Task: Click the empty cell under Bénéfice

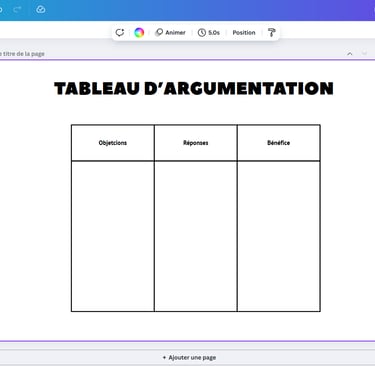Action: [279, 236]
